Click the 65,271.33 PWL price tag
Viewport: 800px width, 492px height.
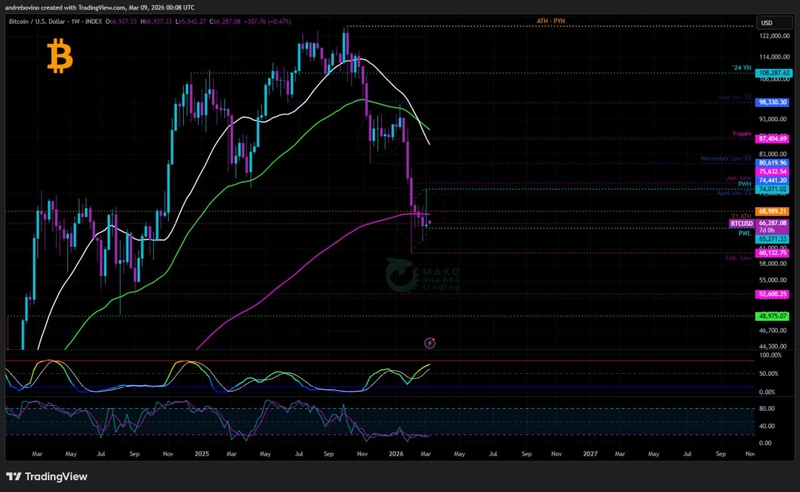click(x=773, y=238)
